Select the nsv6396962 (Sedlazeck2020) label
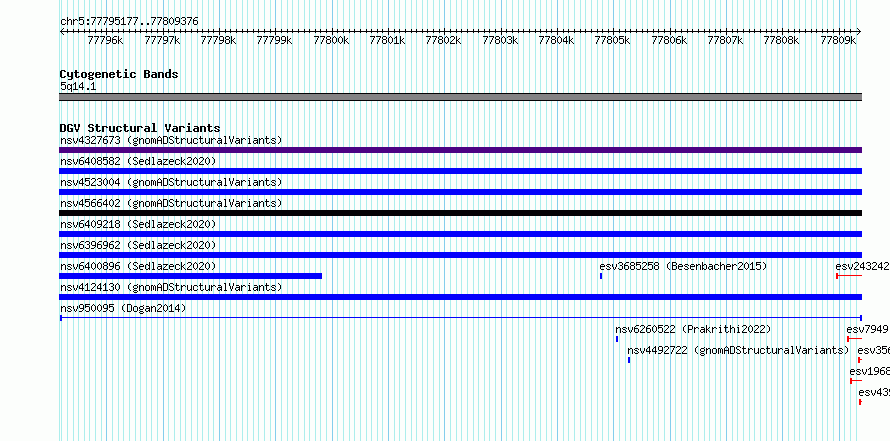 click(x=138, y=245)
